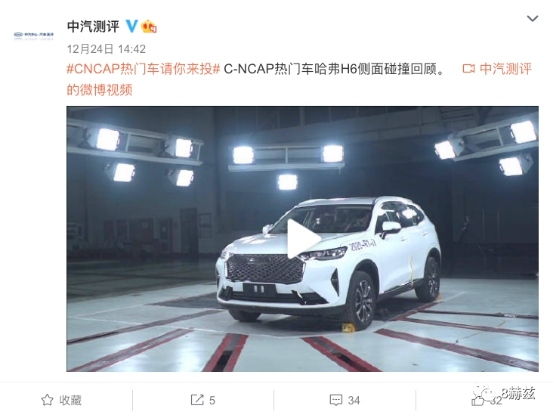Like the post with thumbs-up icon
The height and width of the screenshot is (418, 554).
pos(478,401)
